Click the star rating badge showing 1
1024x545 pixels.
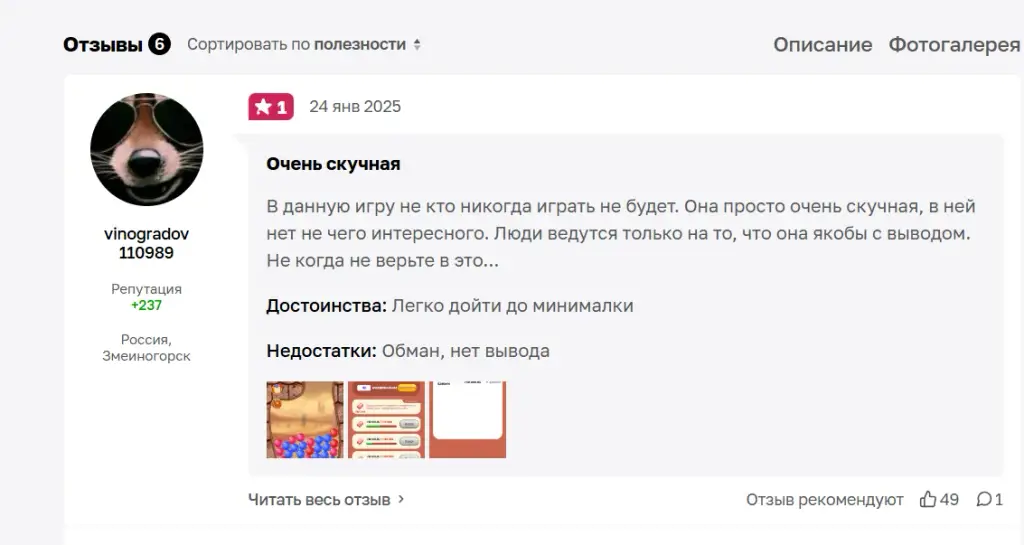271,106
